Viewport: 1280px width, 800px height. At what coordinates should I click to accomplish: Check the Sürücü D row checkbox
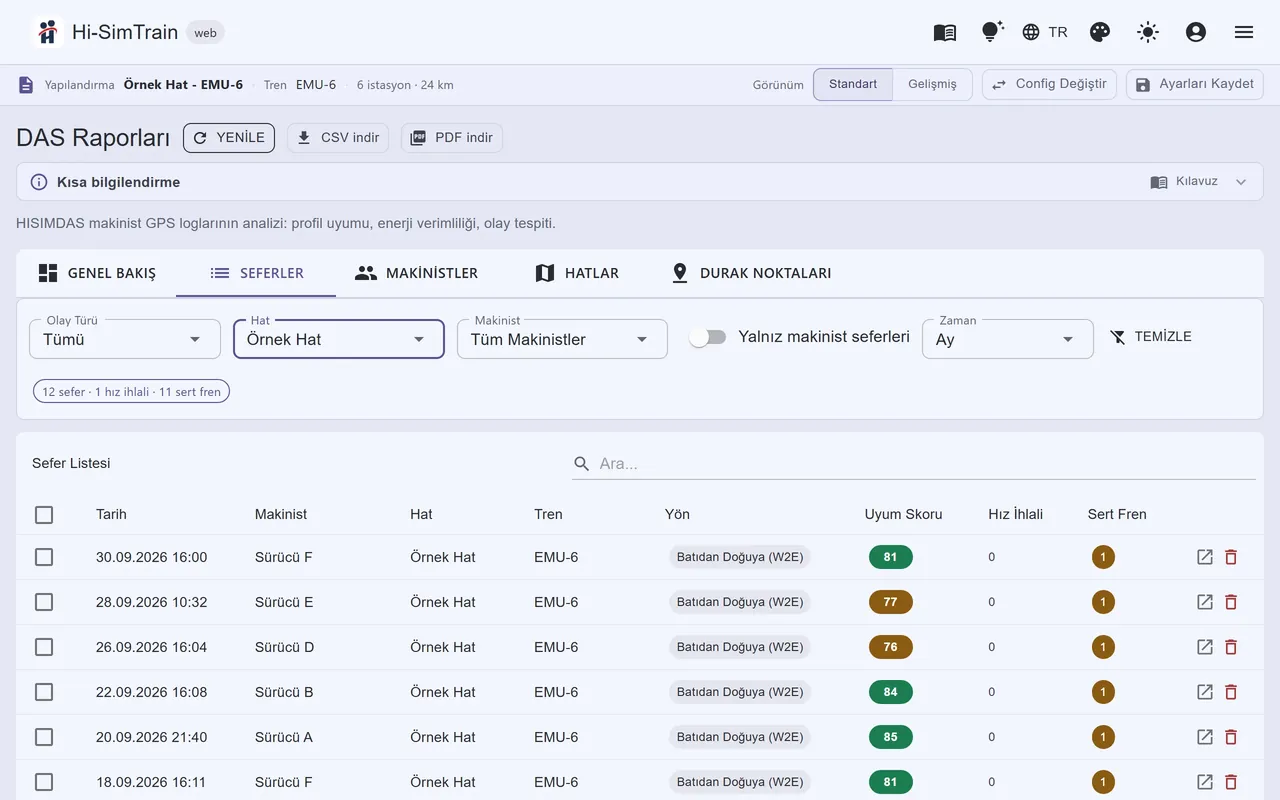(44, 647)
